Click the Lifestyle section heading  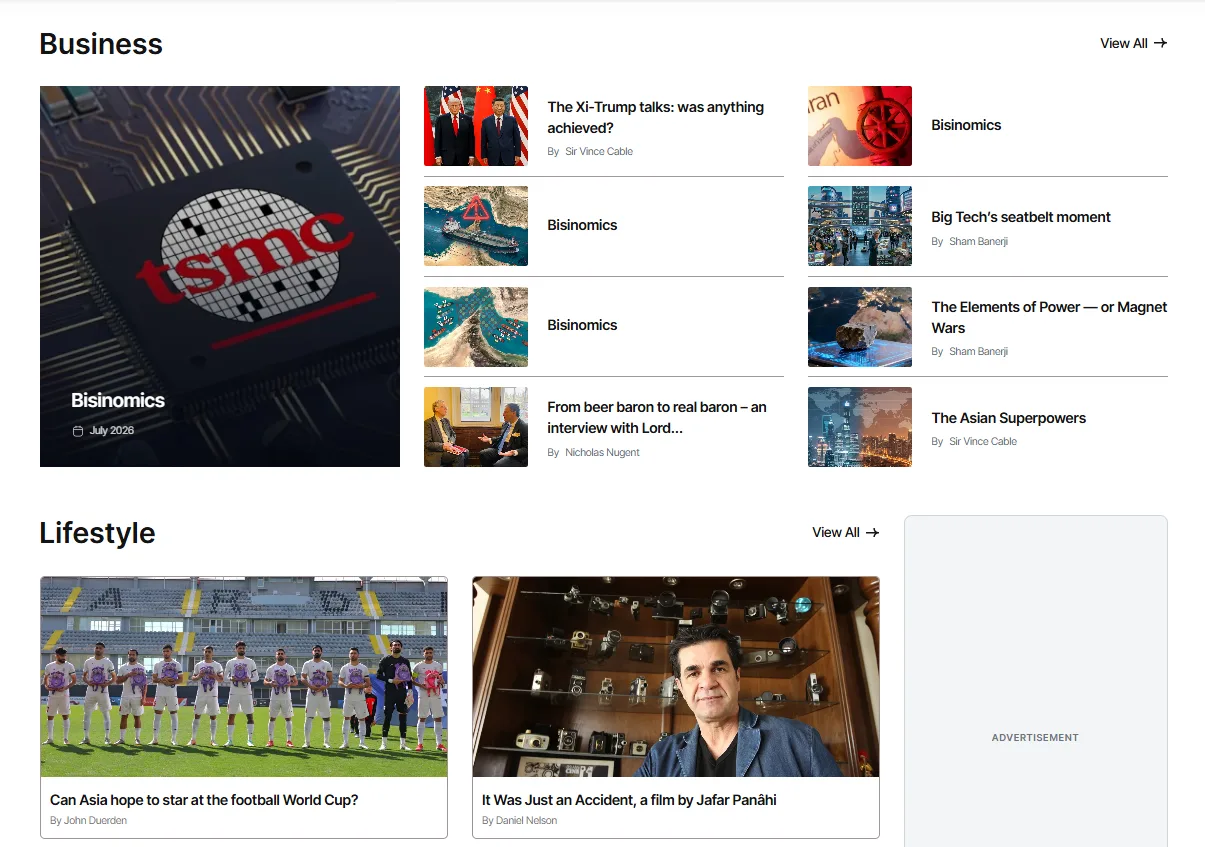coord(97,533)
